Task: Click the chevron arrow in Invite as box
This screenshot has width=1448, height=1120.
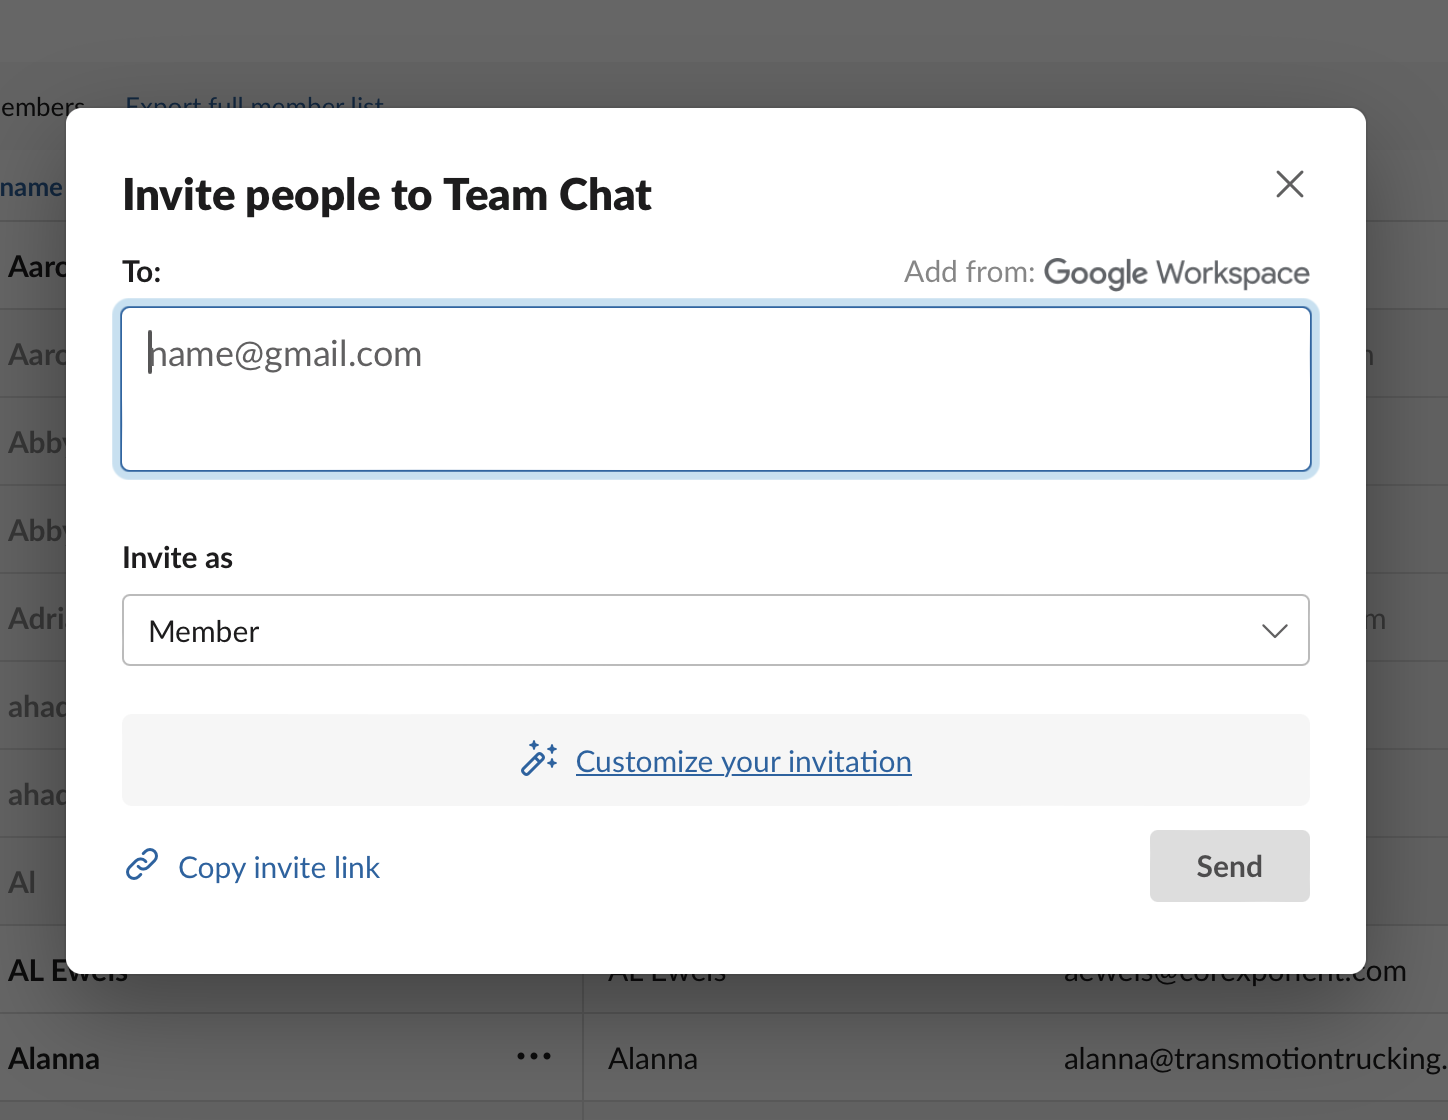Action: point(1274,631)
